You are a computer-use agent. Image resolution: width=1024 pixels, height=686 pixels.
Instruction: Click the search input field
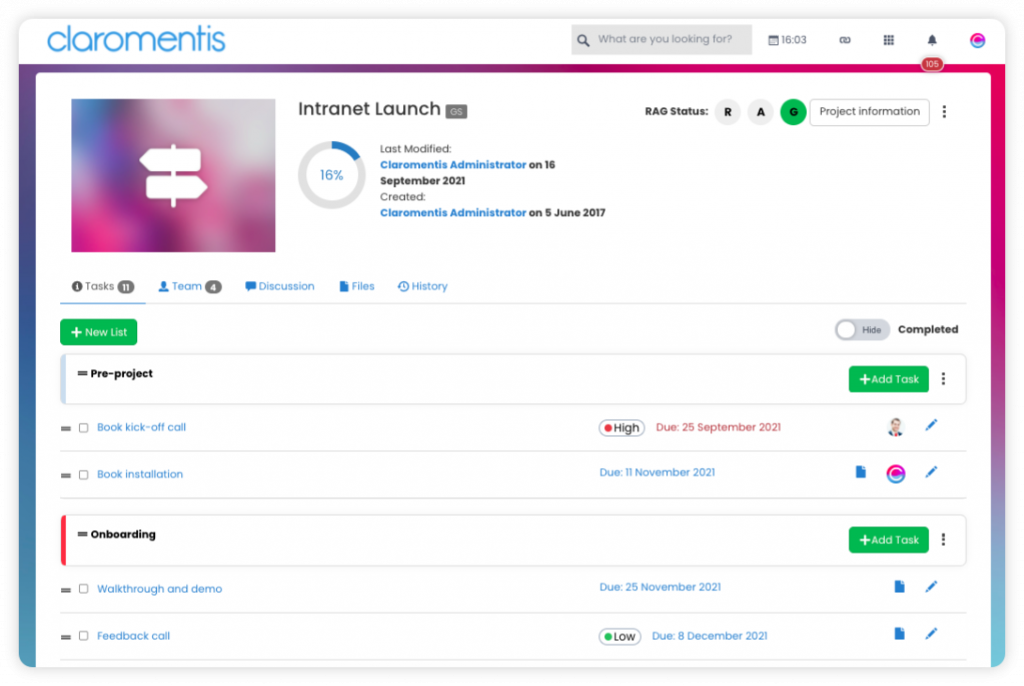670,40
